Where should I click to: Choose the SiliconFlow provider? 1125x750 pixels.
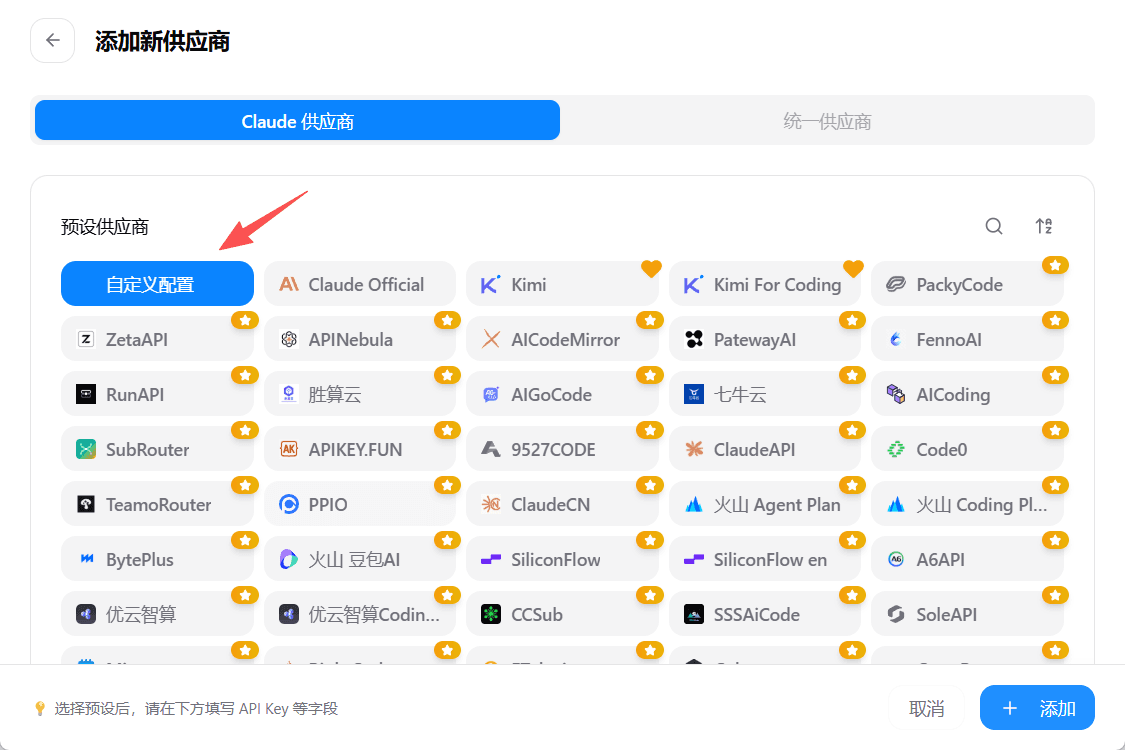click(x=562, y=559)
